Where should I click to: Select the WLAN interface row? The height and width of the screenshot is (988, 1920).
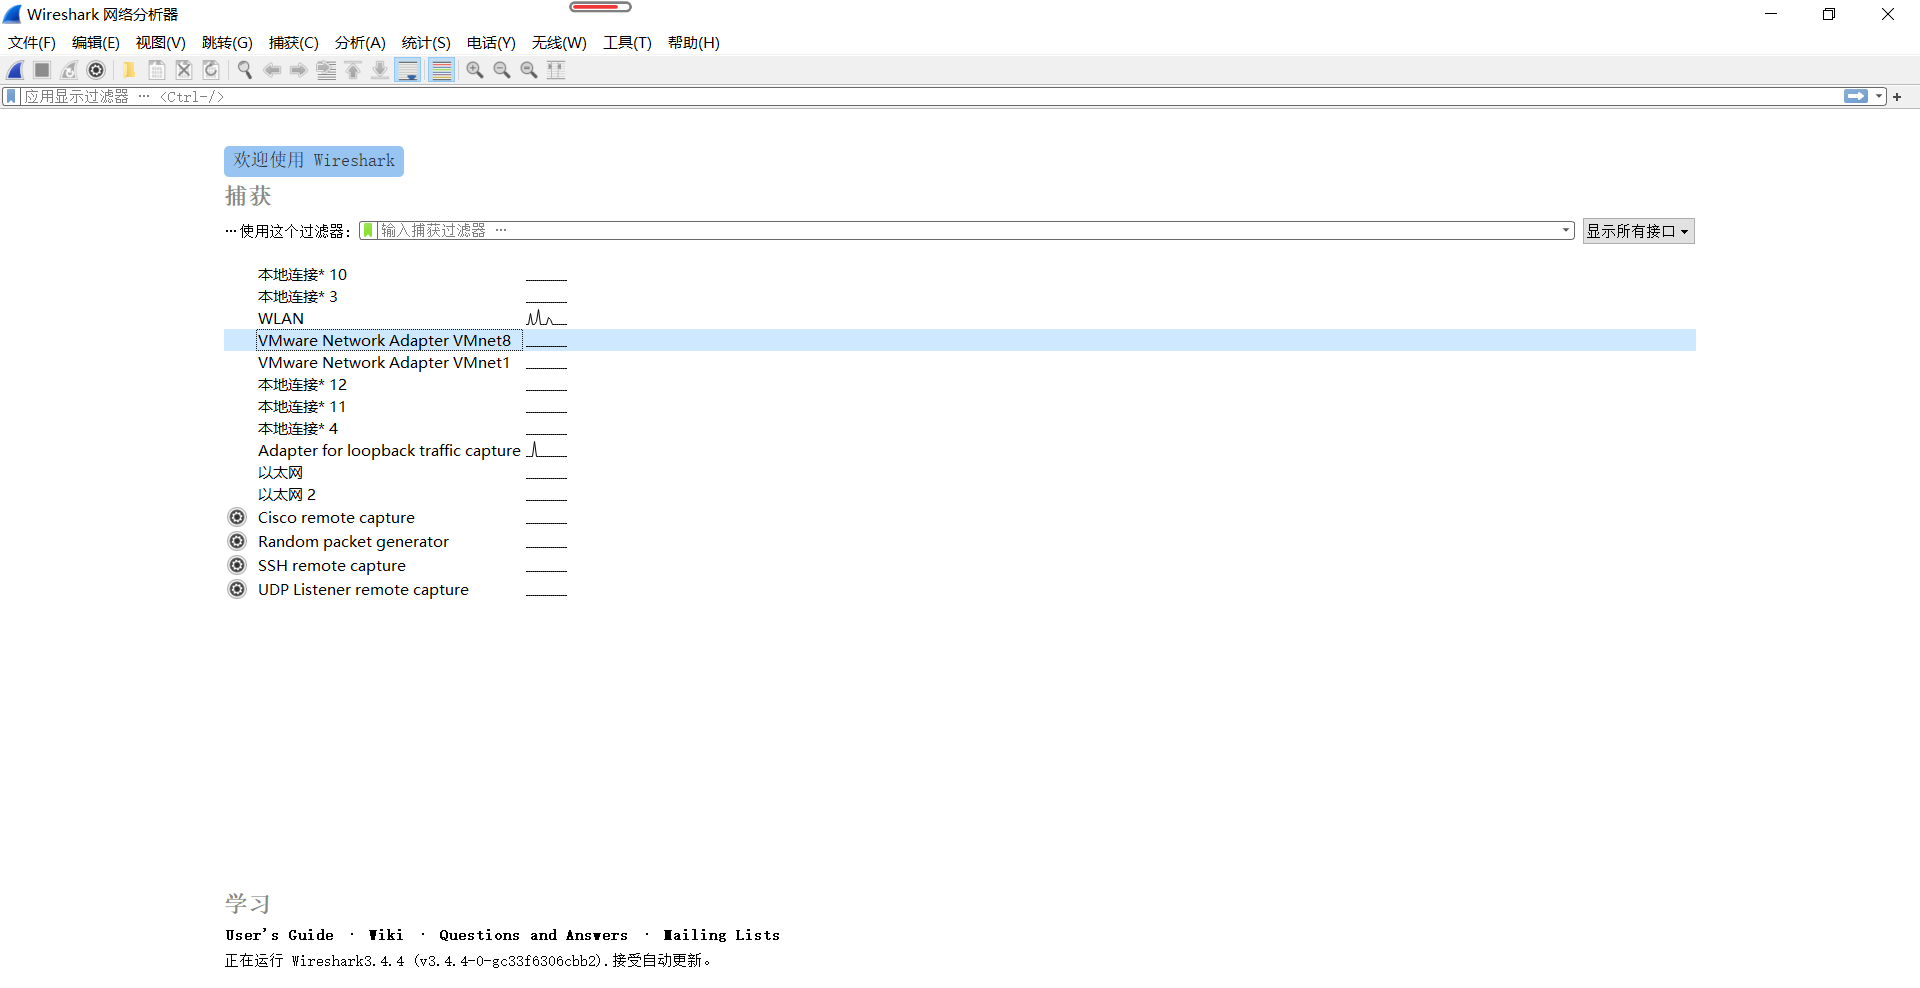point(960,319)
